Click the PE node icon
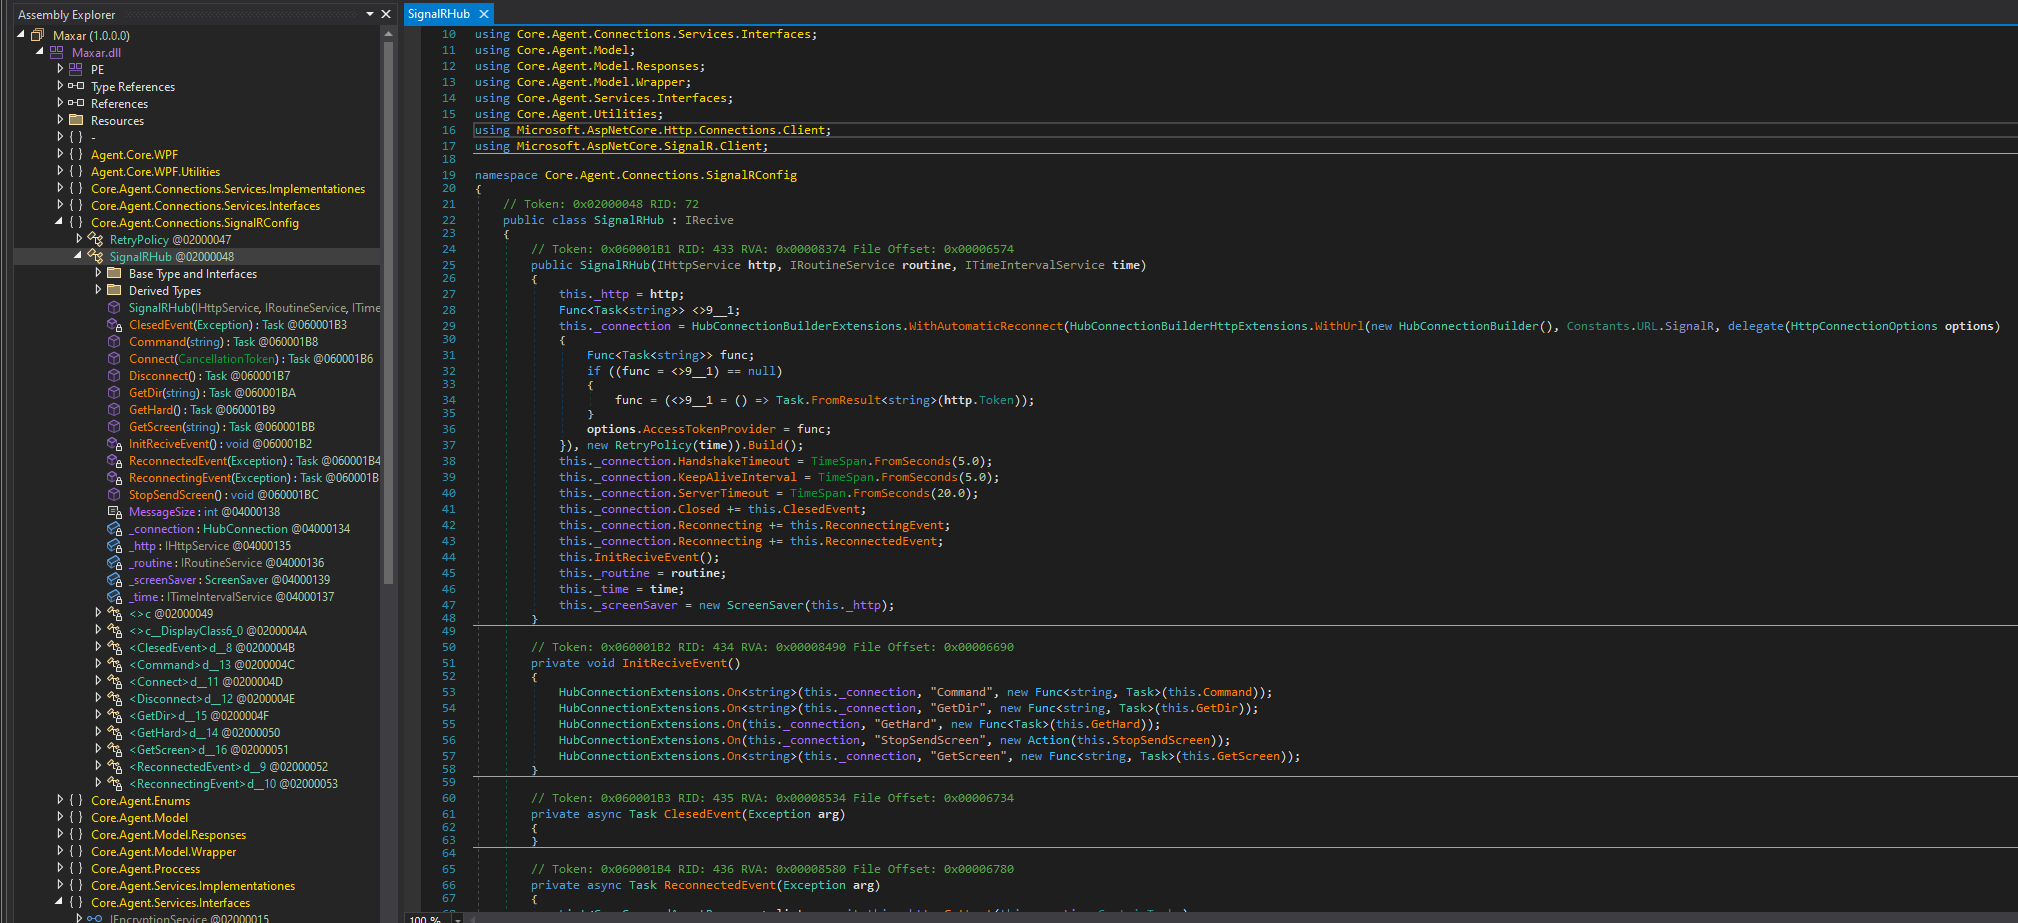The height and width of the screenshot is (923, 2018). (76, 69)
